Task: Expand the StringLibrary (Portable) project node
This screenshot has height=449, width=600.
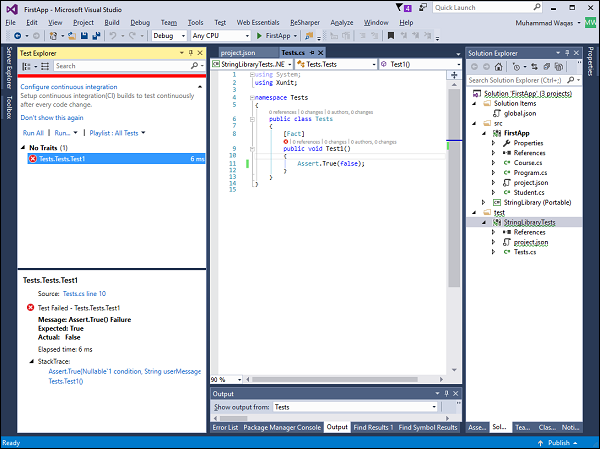Action: (483, 202)
